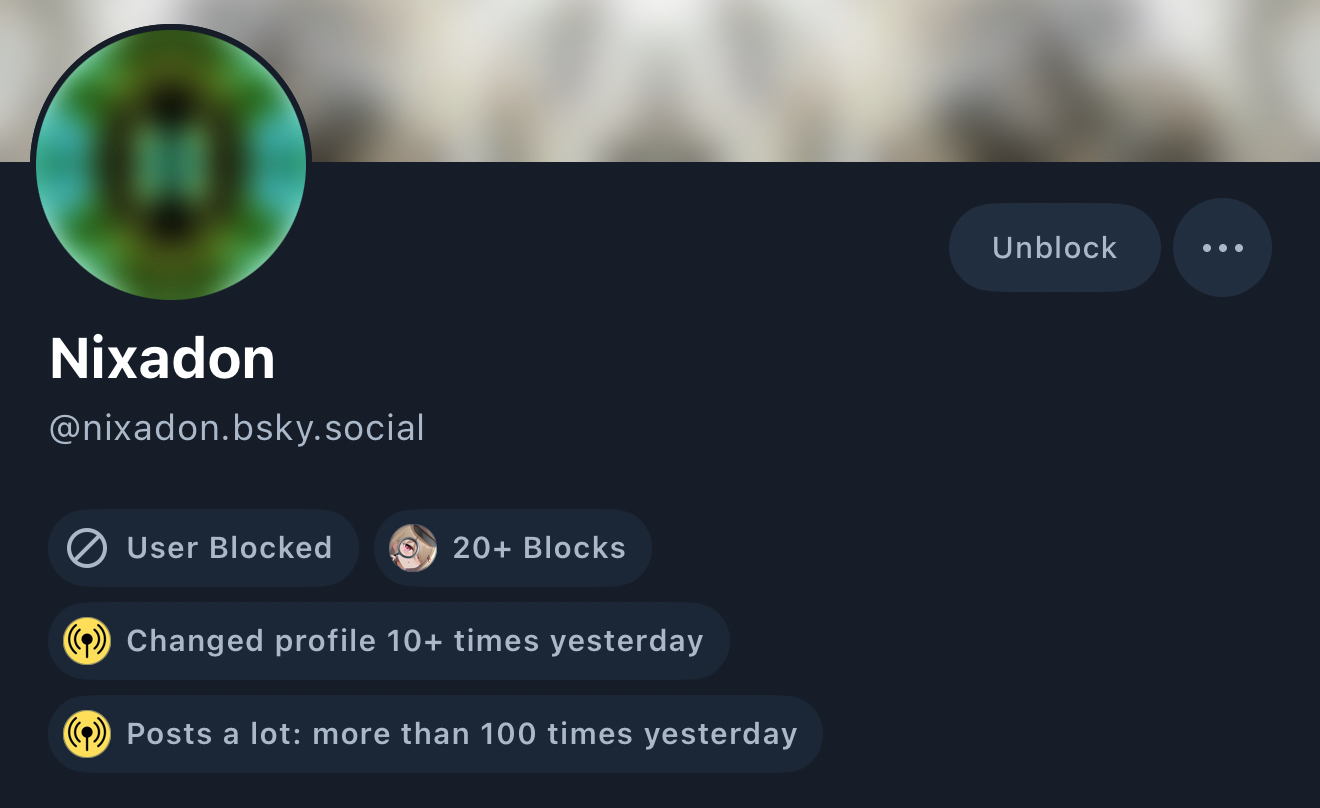1320x808 pixels.
Task: Click the labeler avatar on 20+ Blocks
Action: coord(413,548)
